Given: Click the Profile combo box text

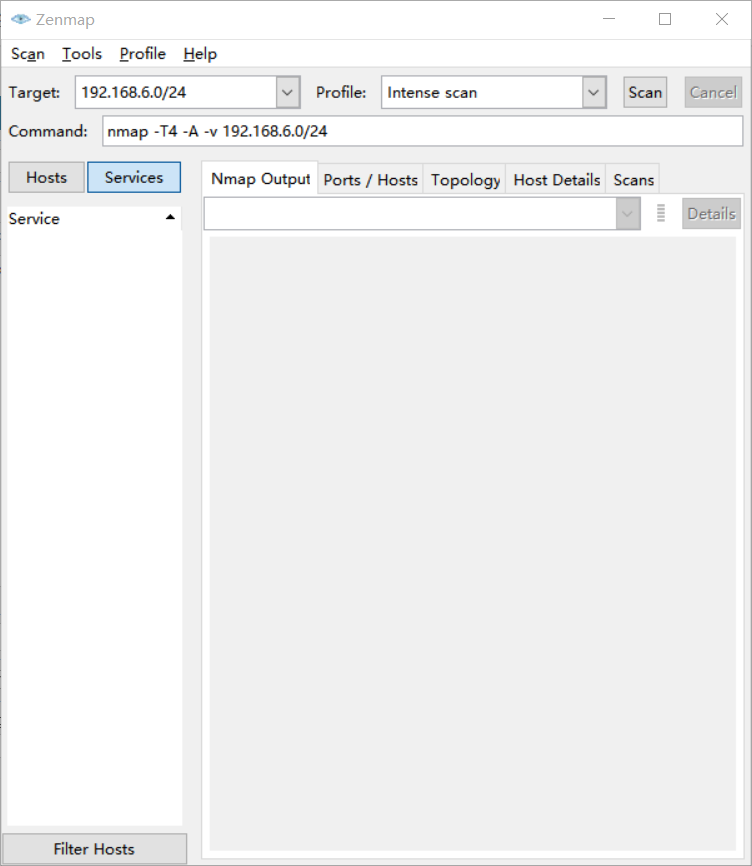Looking at the screenshot, I should click(482, 92).
